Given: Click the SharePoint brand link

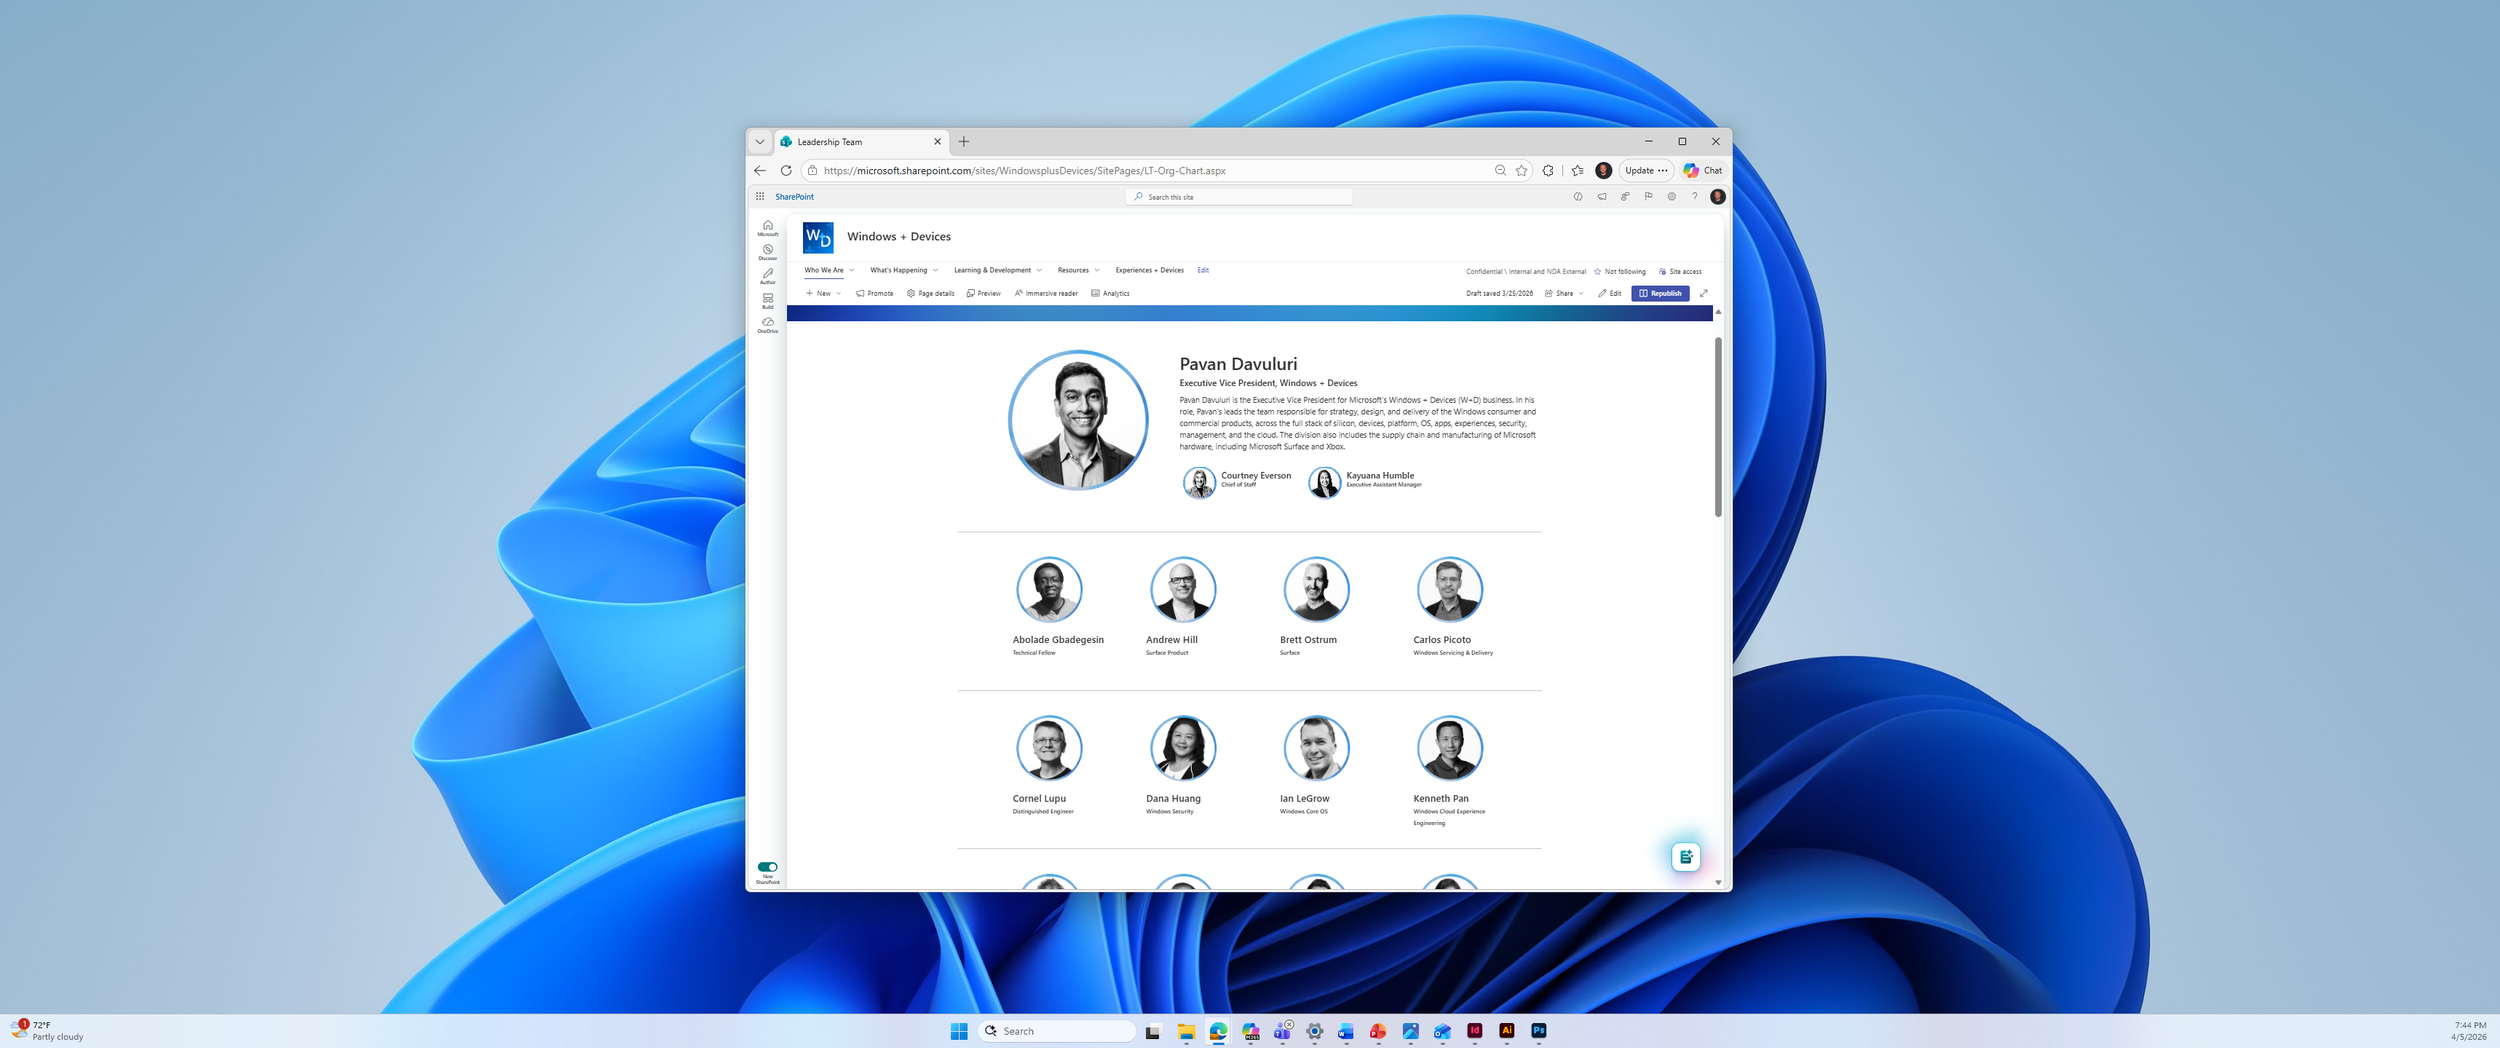Looking at the screenshot, I should point(794,197).
